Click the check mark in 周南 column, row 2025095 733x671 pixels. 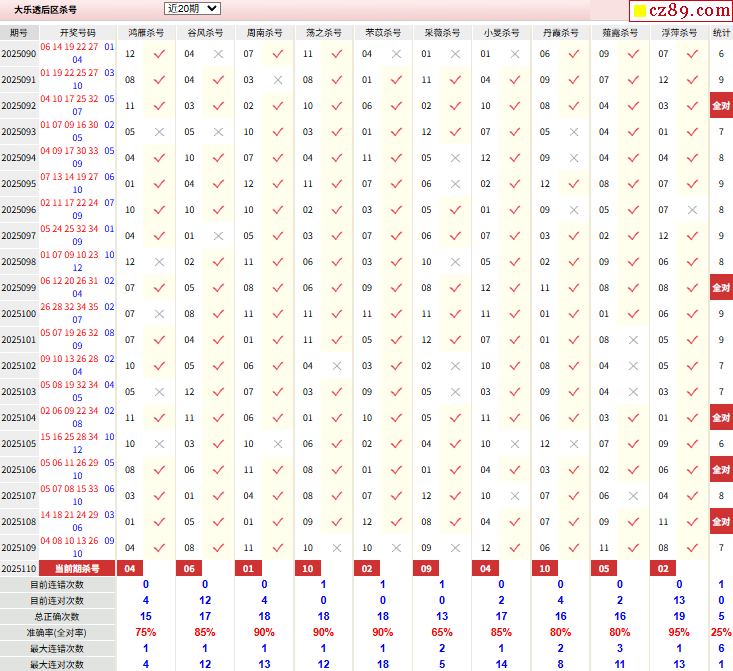tap(278, 184)
